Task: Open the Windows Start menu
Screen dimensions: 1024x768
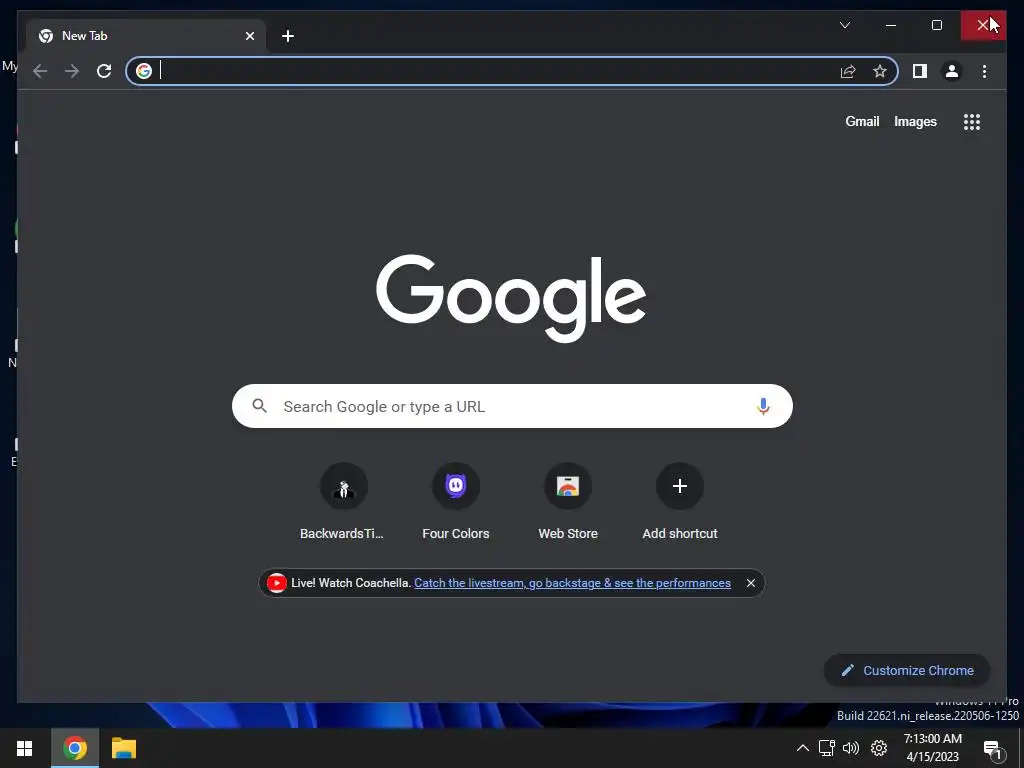Action: (25, 748)
